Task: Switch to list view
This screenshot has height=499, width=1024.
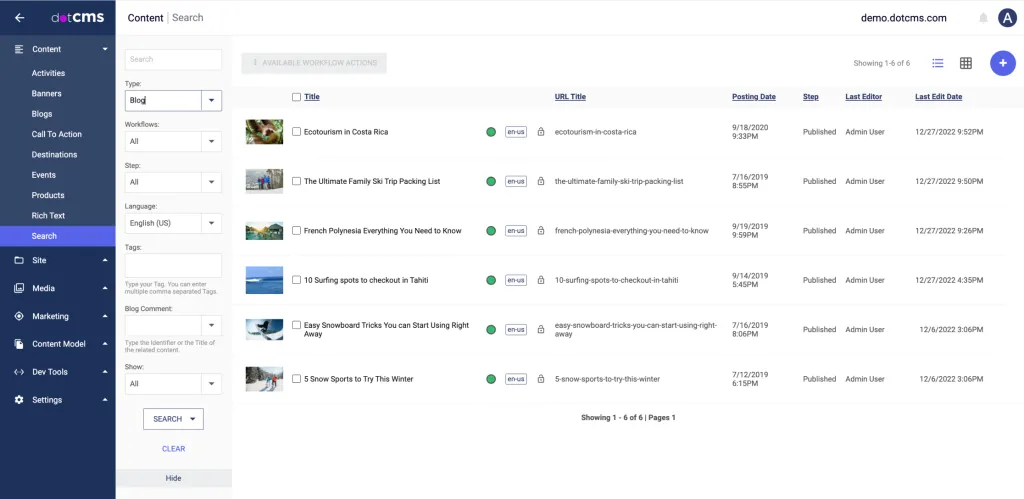Action: pyautogui.click(x=937, y=63)
